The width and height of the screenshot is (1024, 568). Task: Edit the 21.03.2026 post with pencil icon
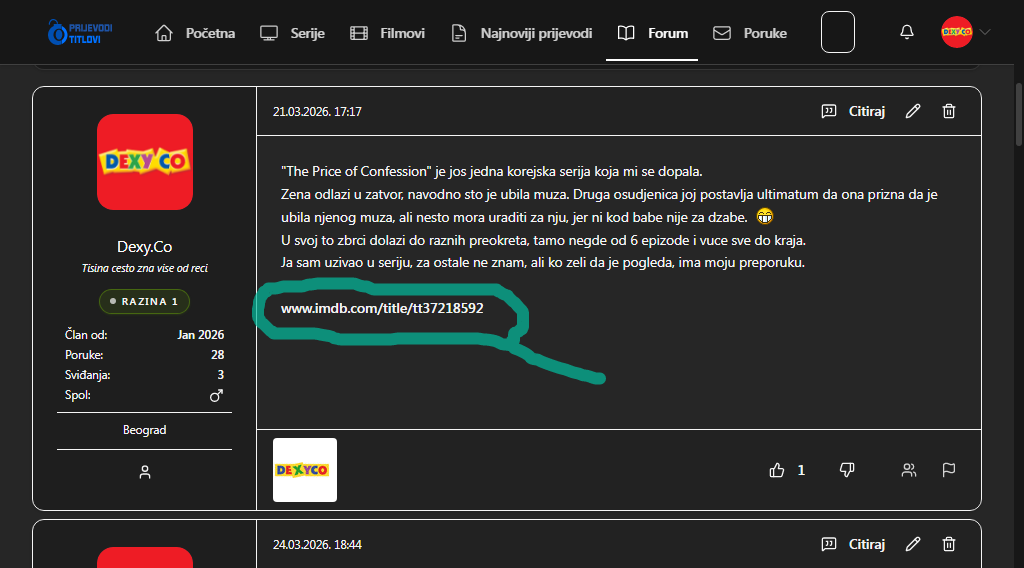(x=913, y=112)
